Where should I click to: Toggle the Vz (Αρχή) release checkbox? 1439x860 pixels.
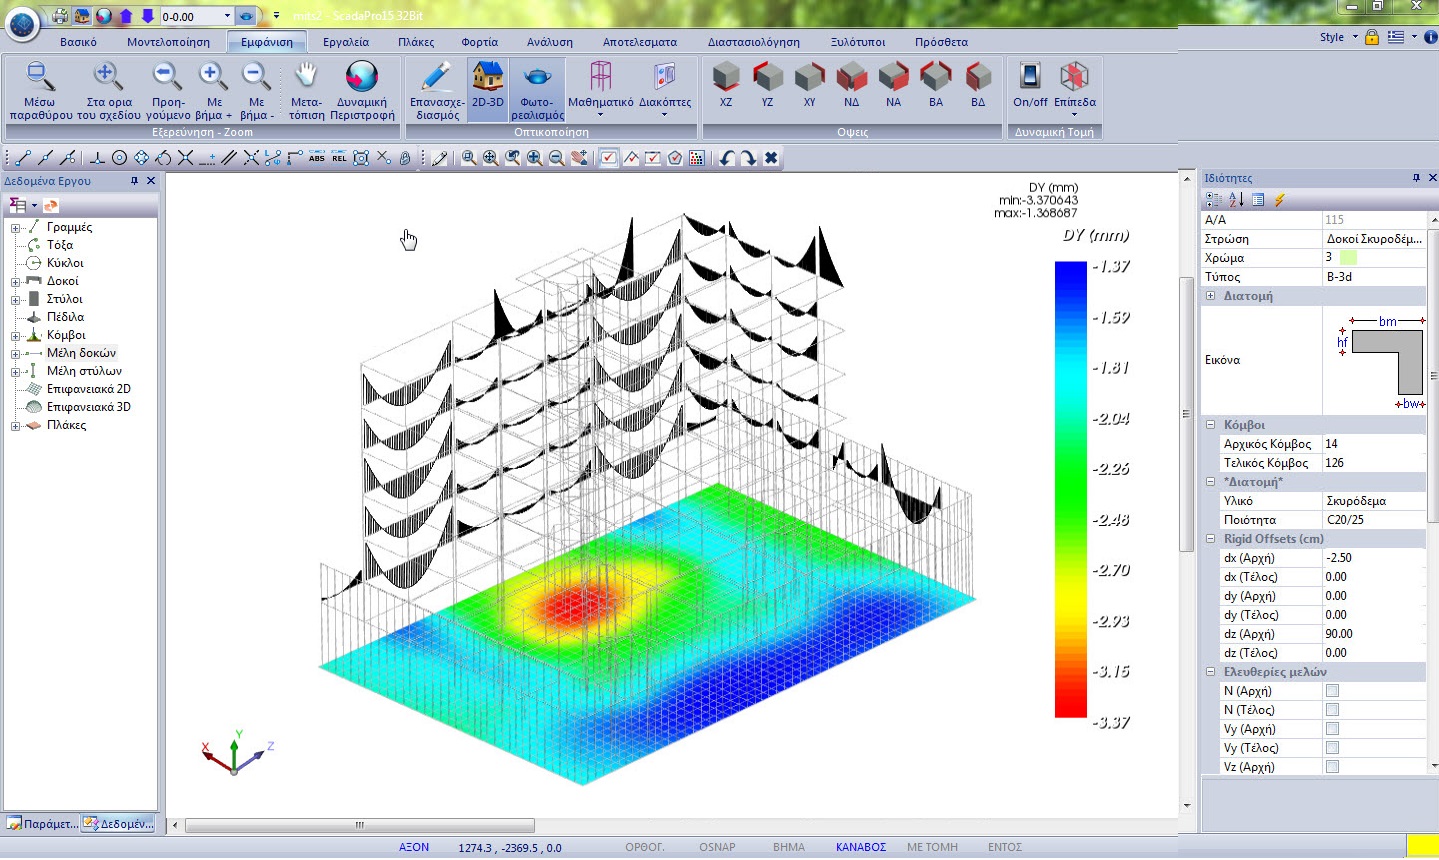click(x=1332, y=767)
